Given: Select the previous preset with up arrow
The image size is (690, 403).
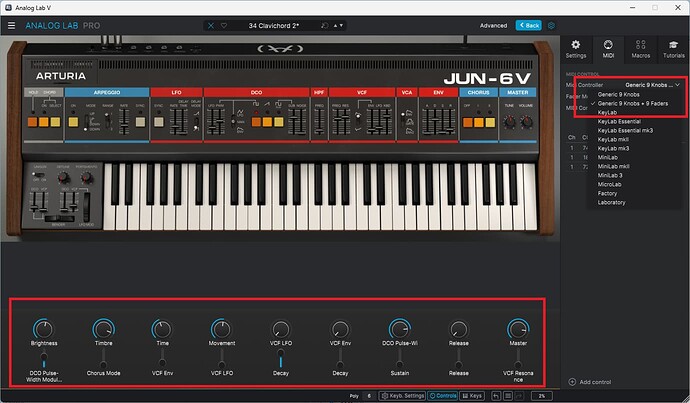Looking at the screenshot, I should pos(335,26).
